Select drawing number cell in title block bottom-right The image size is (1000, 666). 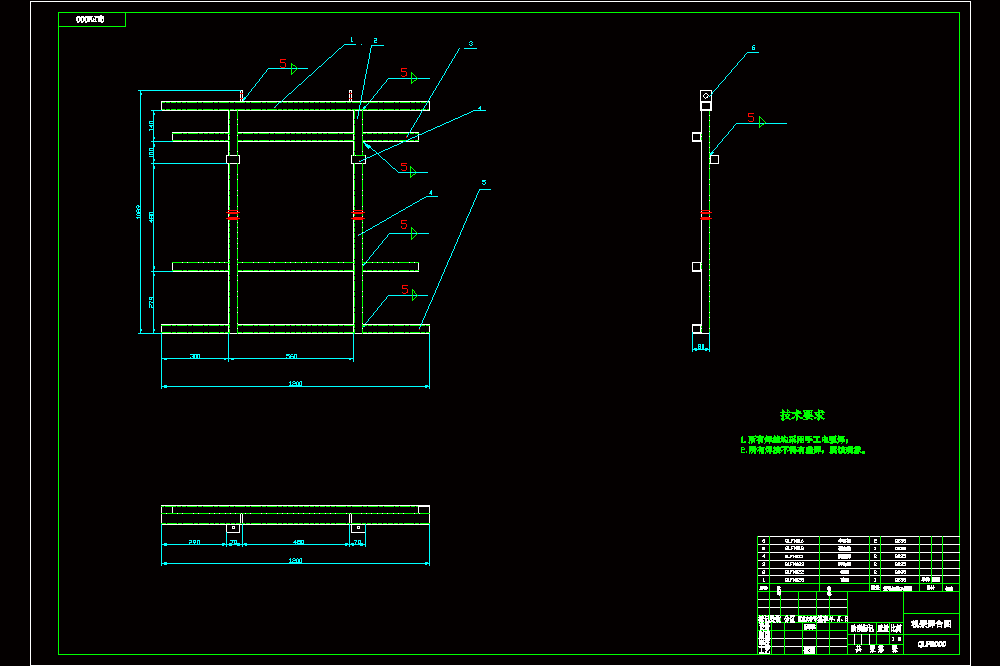coord(932,644)
